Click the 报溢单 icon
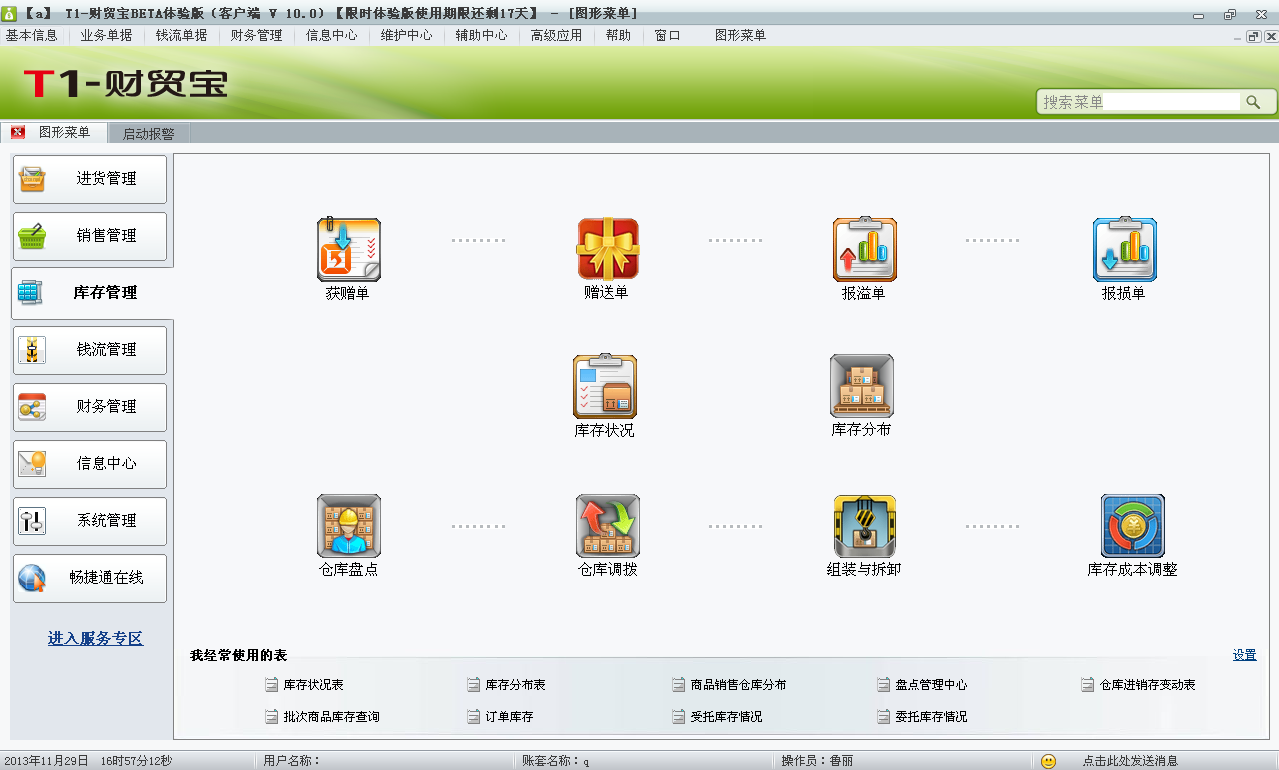 click(x=864, y=250)
